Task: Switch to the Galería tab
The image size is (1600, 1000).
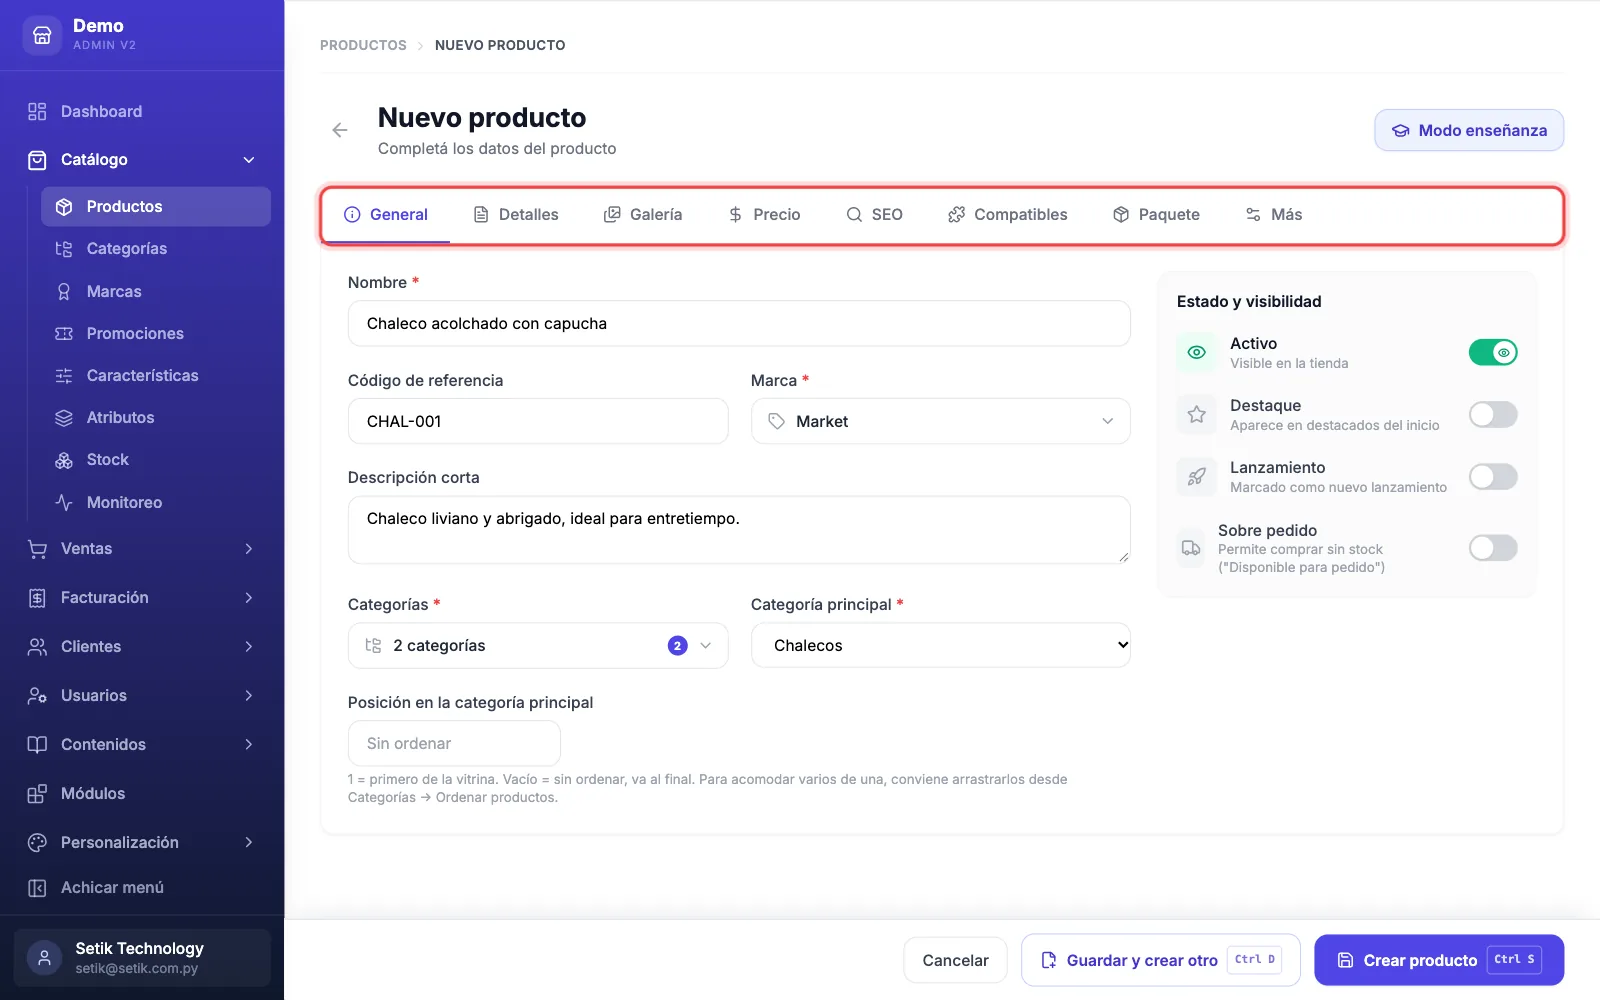Action: (x=643, y=214)
